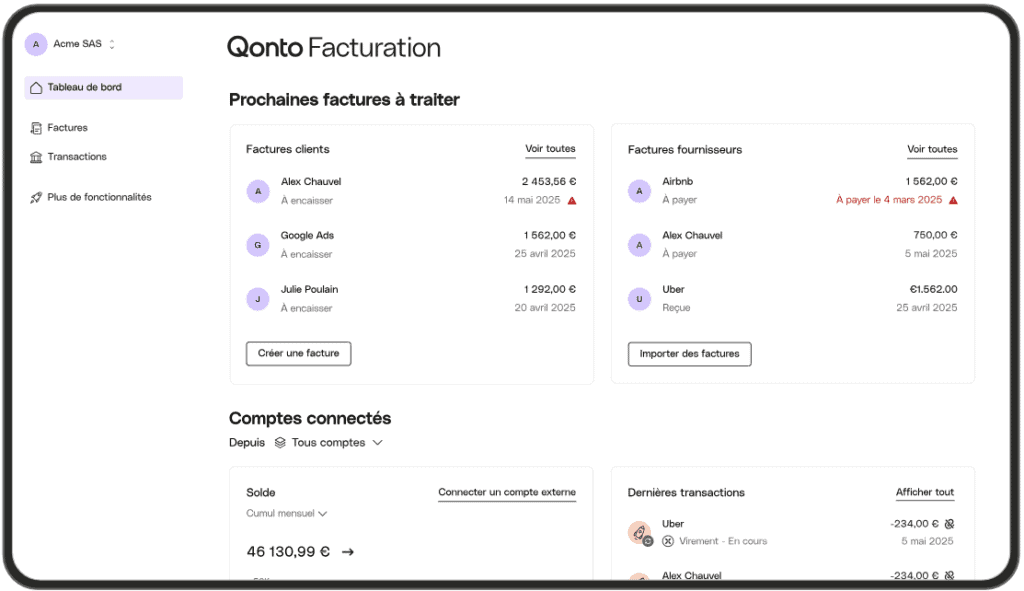Click the Julie Poulain avatar icon
Screen dimensions: 1024x591
[258, 299]
